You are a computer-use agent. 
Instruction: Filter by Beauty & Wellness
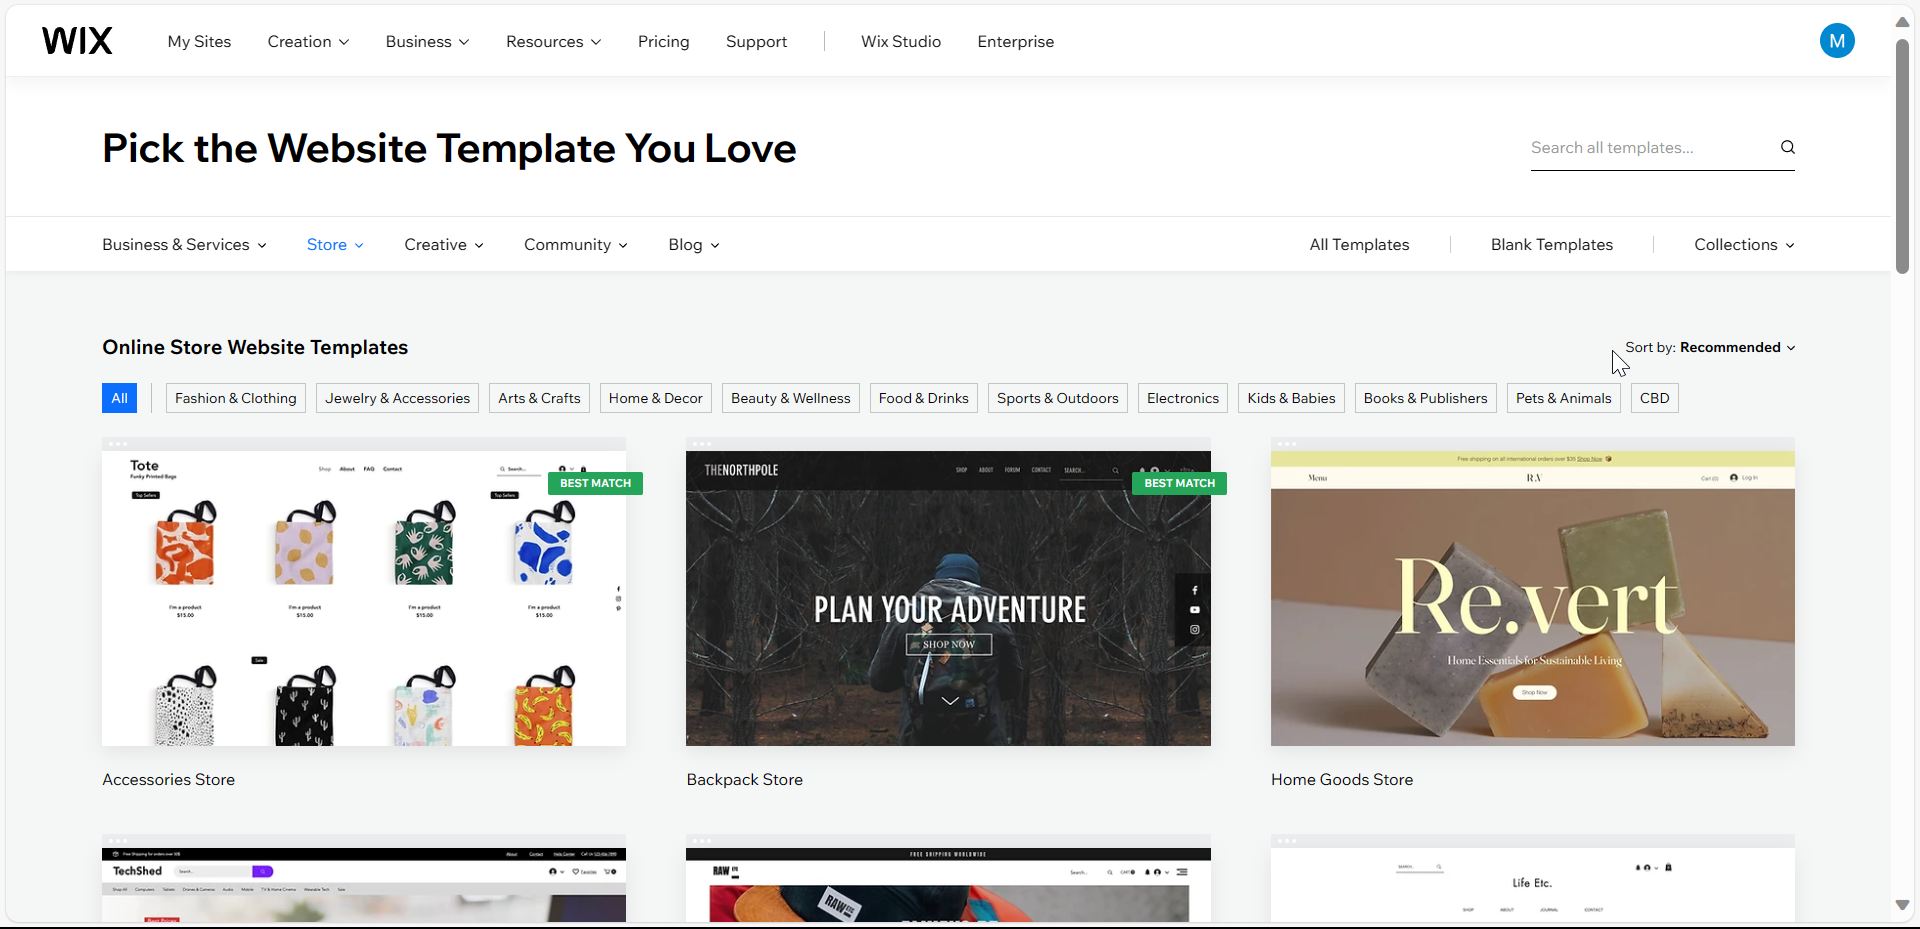pyautogui.click(x=791, y=398)
